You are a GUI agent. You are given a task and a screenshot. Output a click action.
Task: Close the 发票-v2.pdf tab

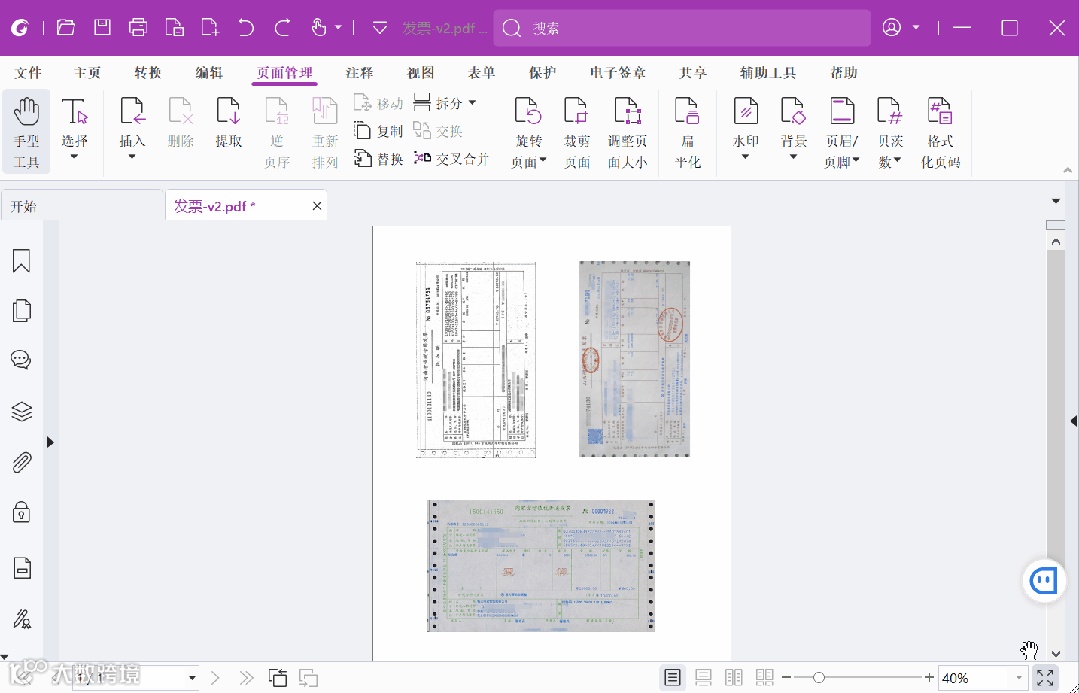[x=317, y=206]
